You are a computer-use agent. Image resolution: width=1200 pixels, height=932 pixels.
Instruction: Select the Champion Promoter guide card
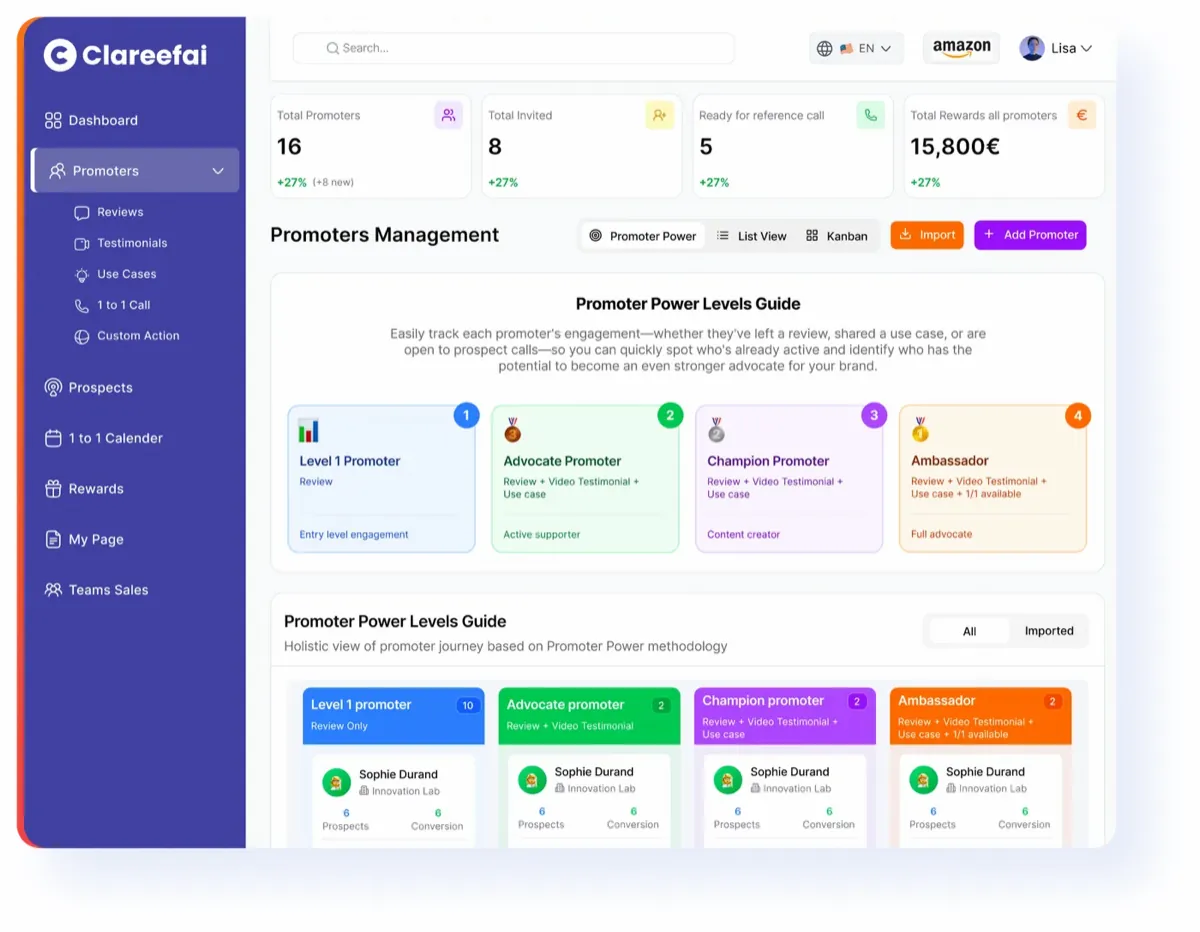pos(789,479)
